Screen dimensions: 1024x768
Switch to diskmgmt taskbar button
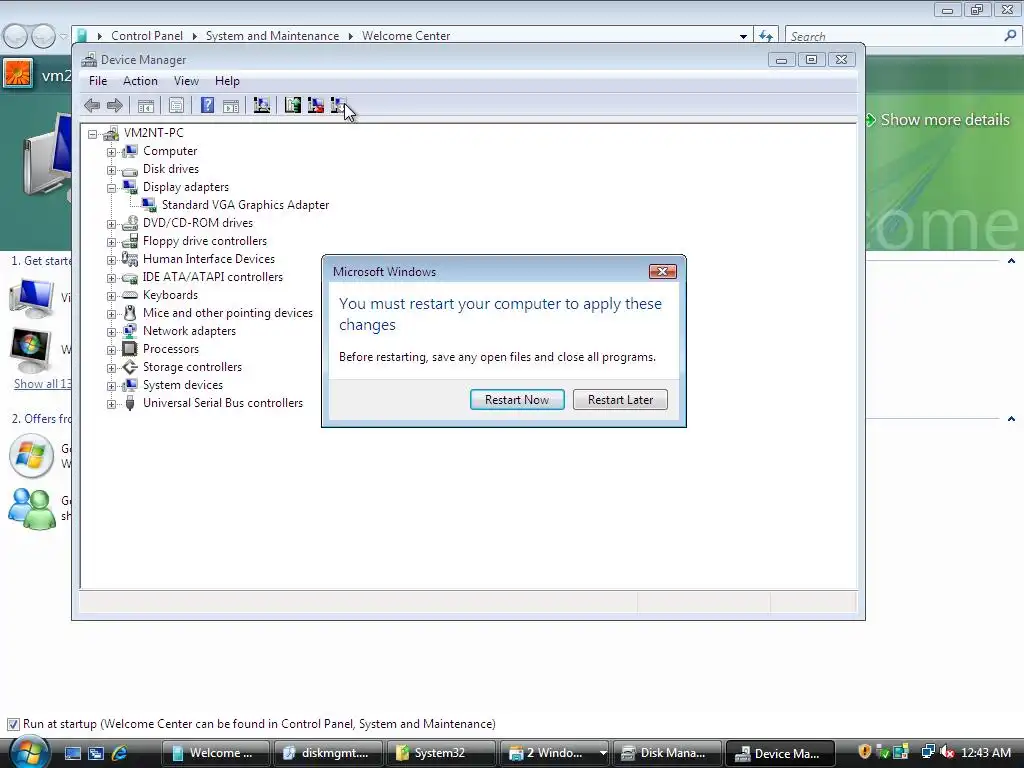coord(328,753)
